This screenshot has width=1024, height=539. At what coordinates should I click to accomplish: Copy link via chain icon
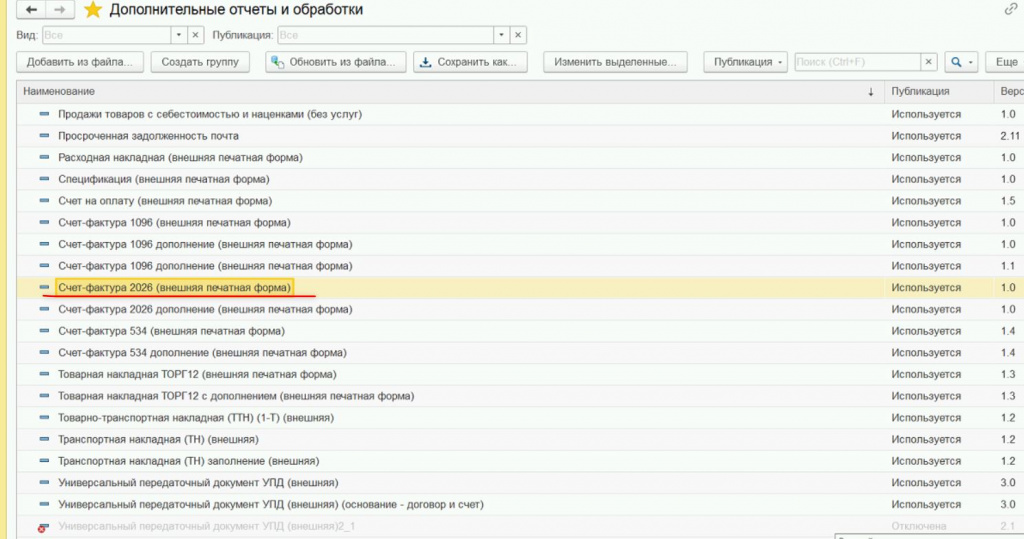[1011, 8]
